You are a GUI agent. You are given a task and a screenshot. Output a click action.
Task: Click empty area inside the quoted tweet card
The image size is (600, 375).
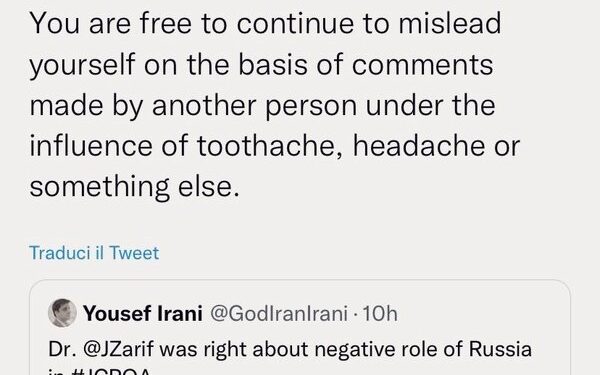486,312
